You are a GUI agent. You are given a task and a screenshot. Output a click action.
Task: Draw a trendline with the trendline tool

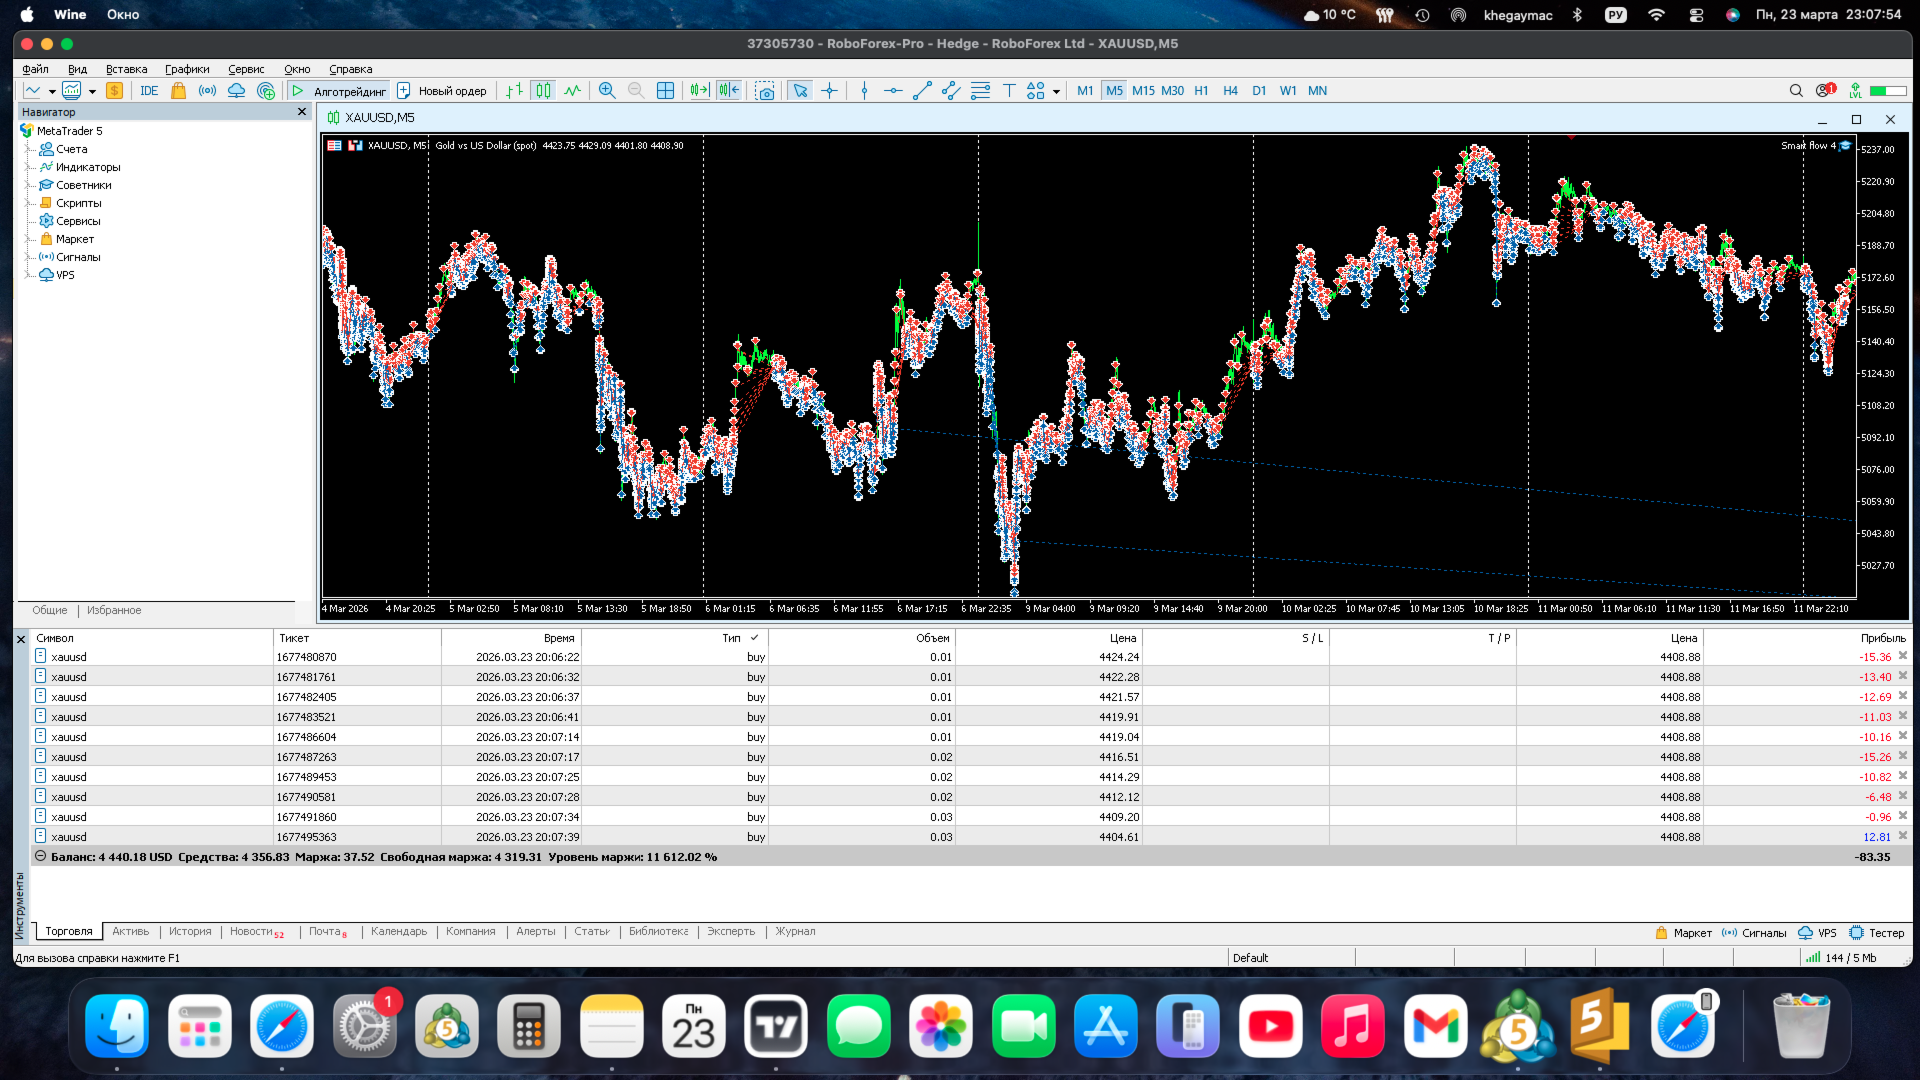pyautogui.click(x=922, y=91)
